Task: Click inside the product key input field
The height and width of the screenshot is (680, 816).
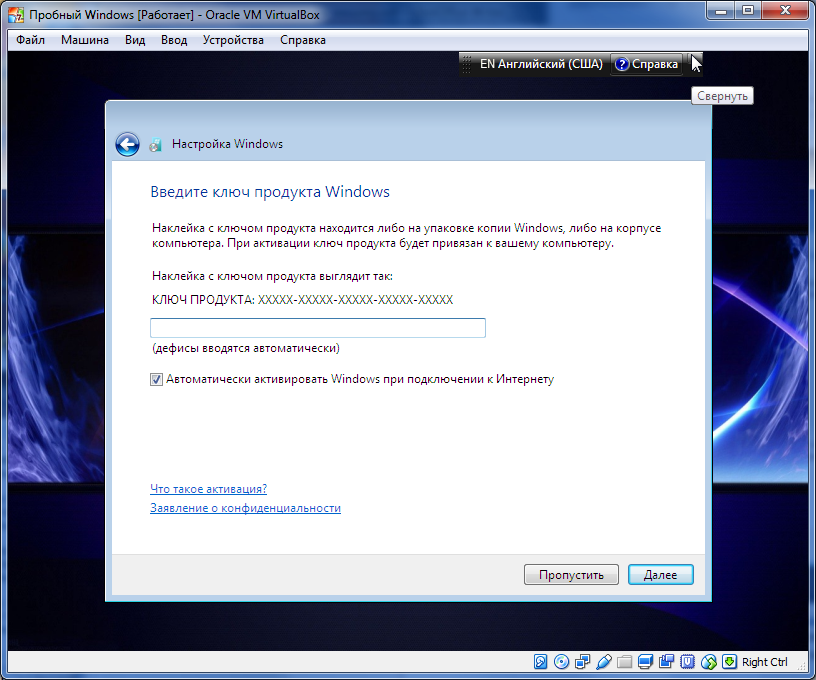Action: click(316, 327)
